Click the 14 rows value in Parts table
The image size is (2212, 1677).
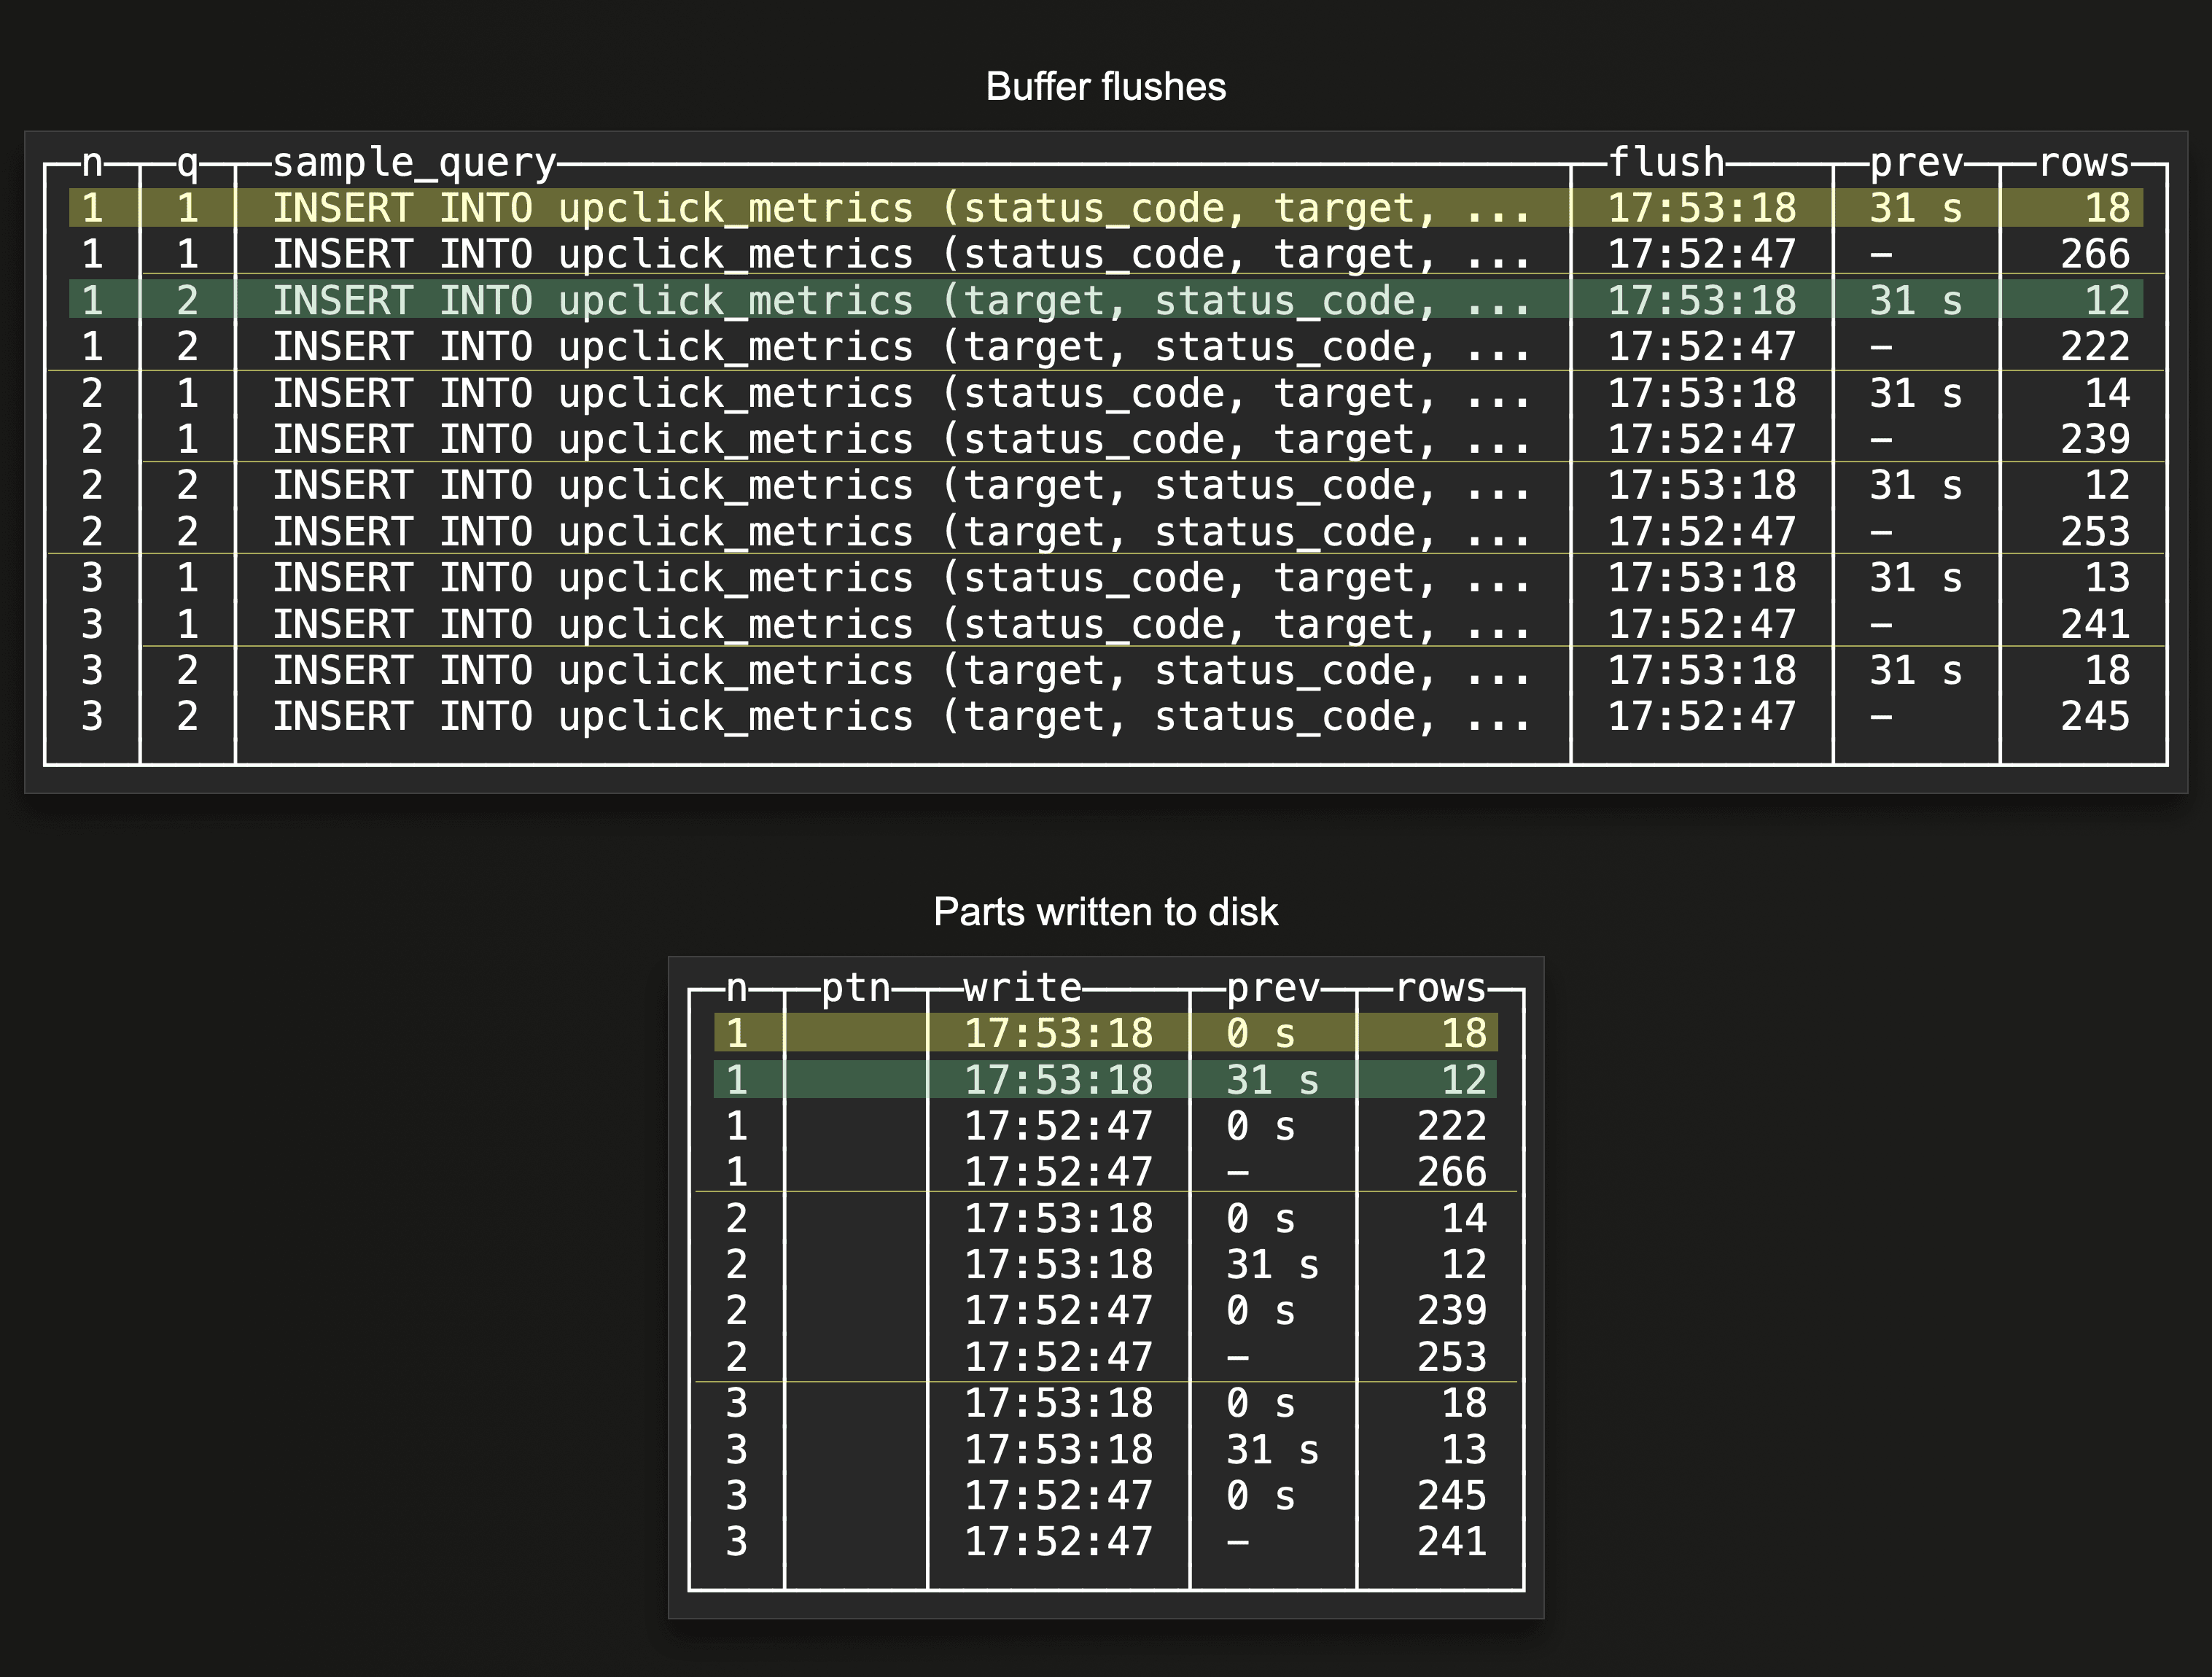(1463, 1219)
